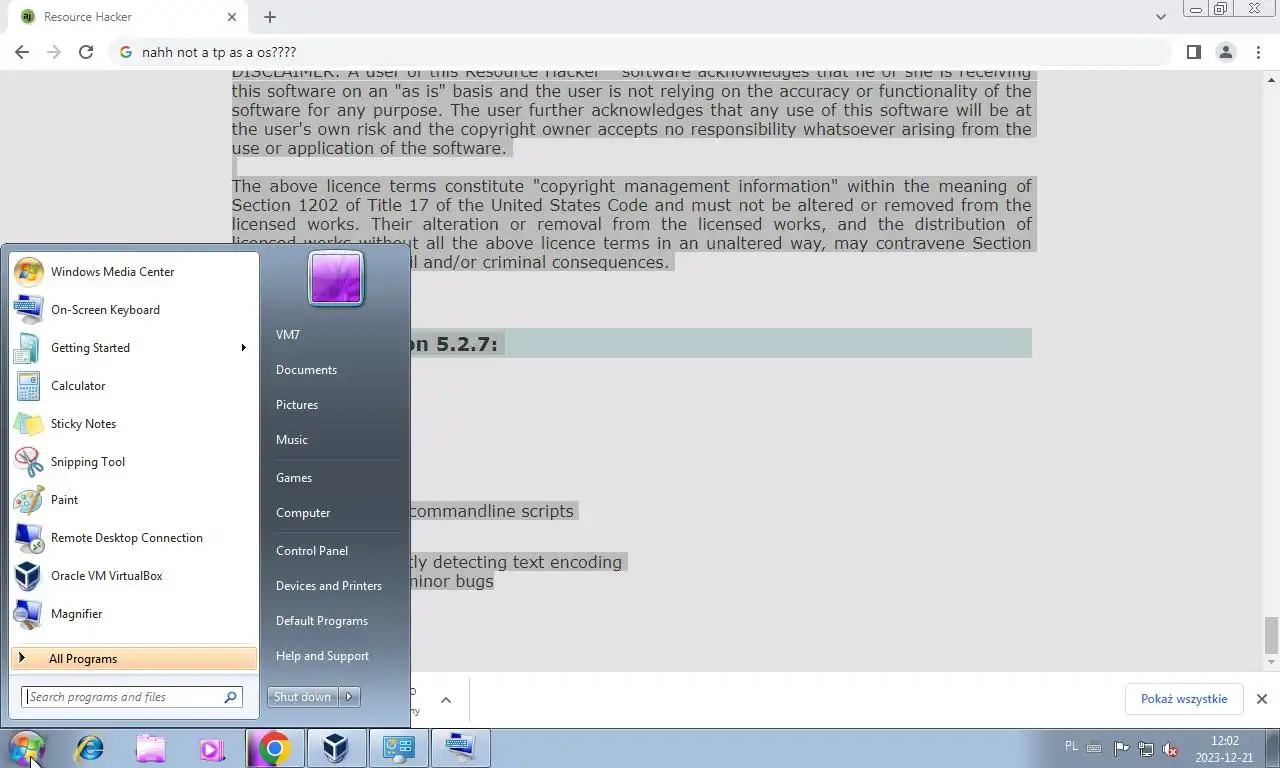
Task: Click Chrome forward arrow
Action: coord(54,52)
